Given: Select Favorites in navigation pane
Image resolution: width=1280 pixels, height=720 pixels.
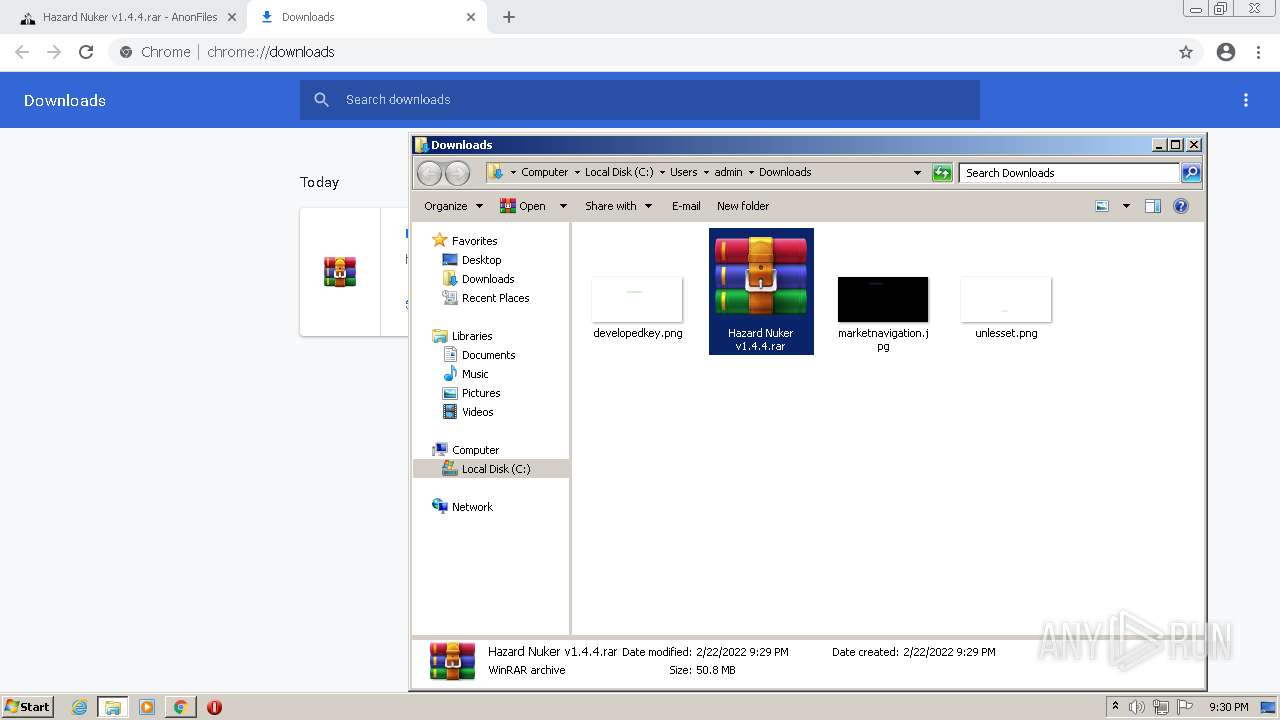Looking at the screenshot, I should (x=474, y=241).
